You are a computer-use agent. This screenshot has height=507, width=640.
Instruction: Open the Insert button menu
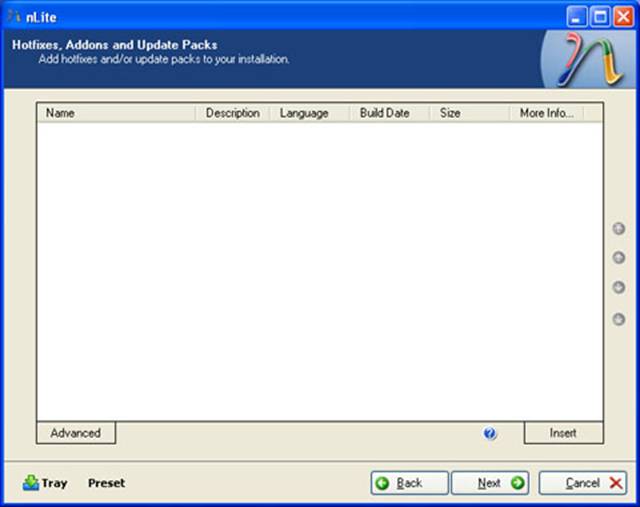coord(563,433)
